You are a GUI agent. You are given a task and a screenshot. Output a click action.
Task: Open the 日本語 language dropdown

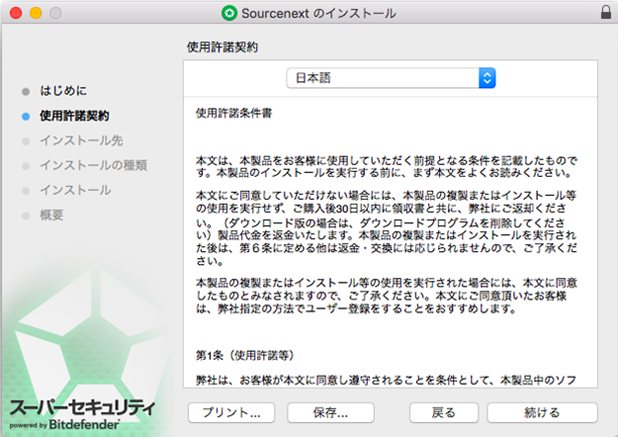tap(391, 78)
